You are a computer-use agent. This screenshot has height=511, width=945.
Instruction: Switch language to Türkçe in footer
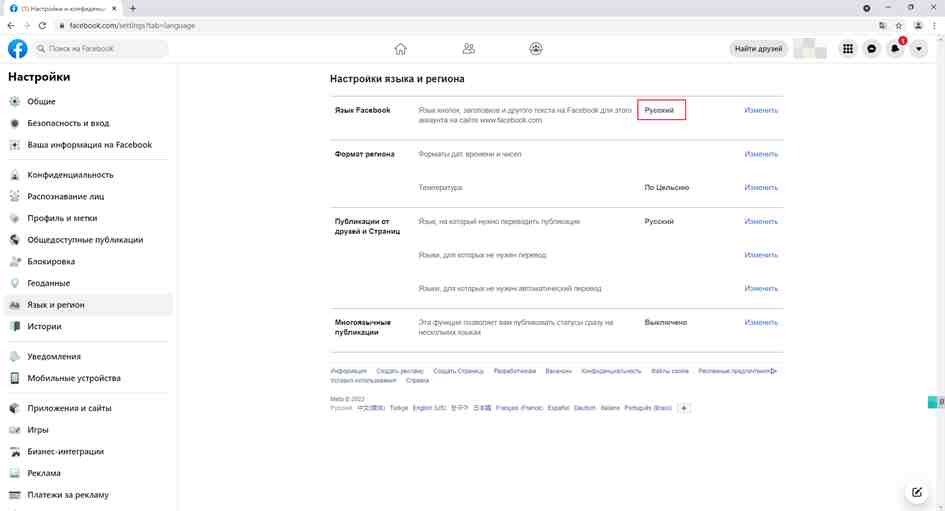[x=399, y=409]
